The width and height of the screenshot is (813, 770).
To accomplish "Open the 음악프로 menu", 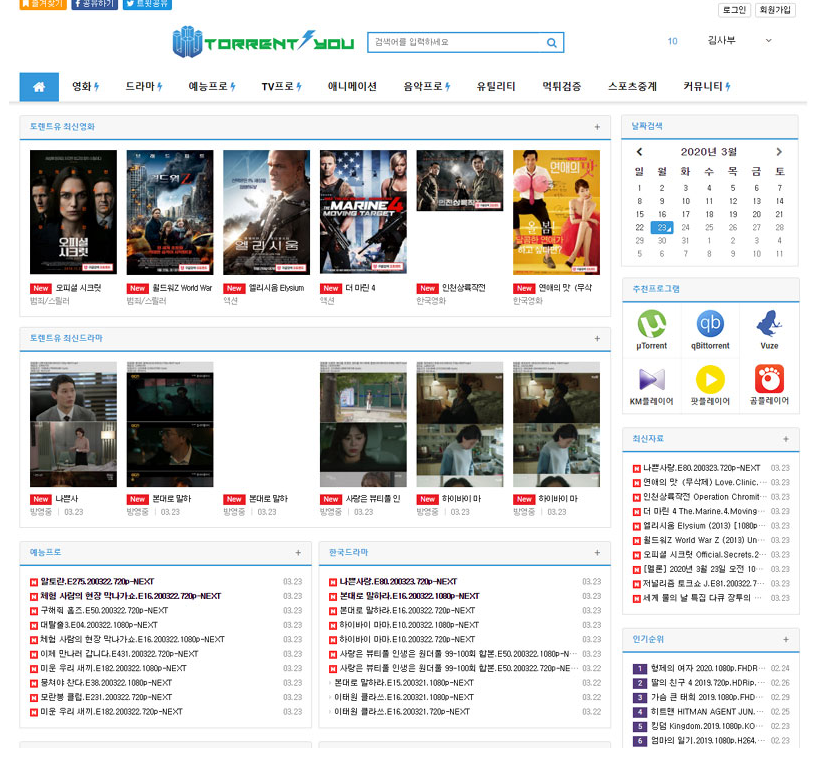I will [427, 87].
